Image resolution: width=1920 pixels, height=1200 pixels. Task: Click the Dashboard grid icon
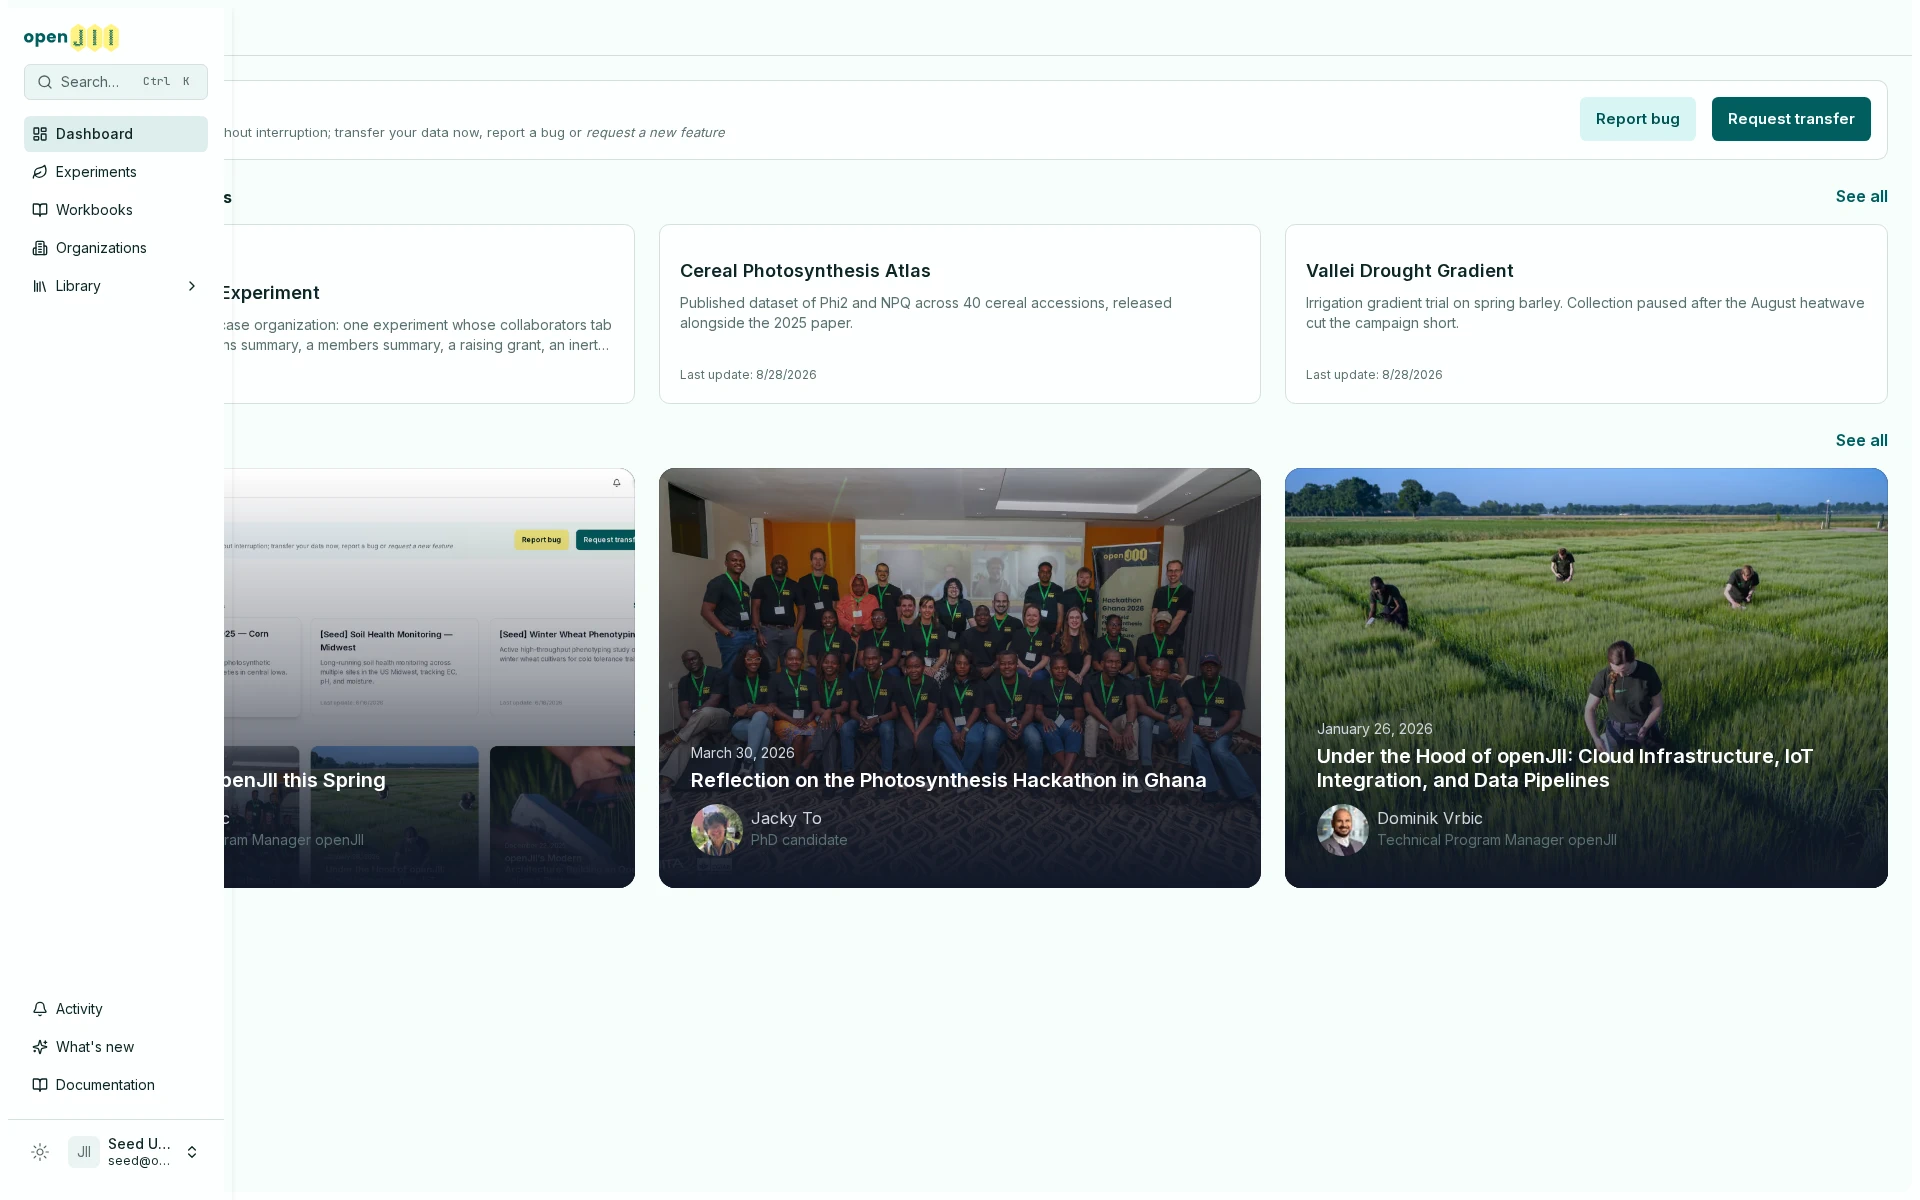40,134
